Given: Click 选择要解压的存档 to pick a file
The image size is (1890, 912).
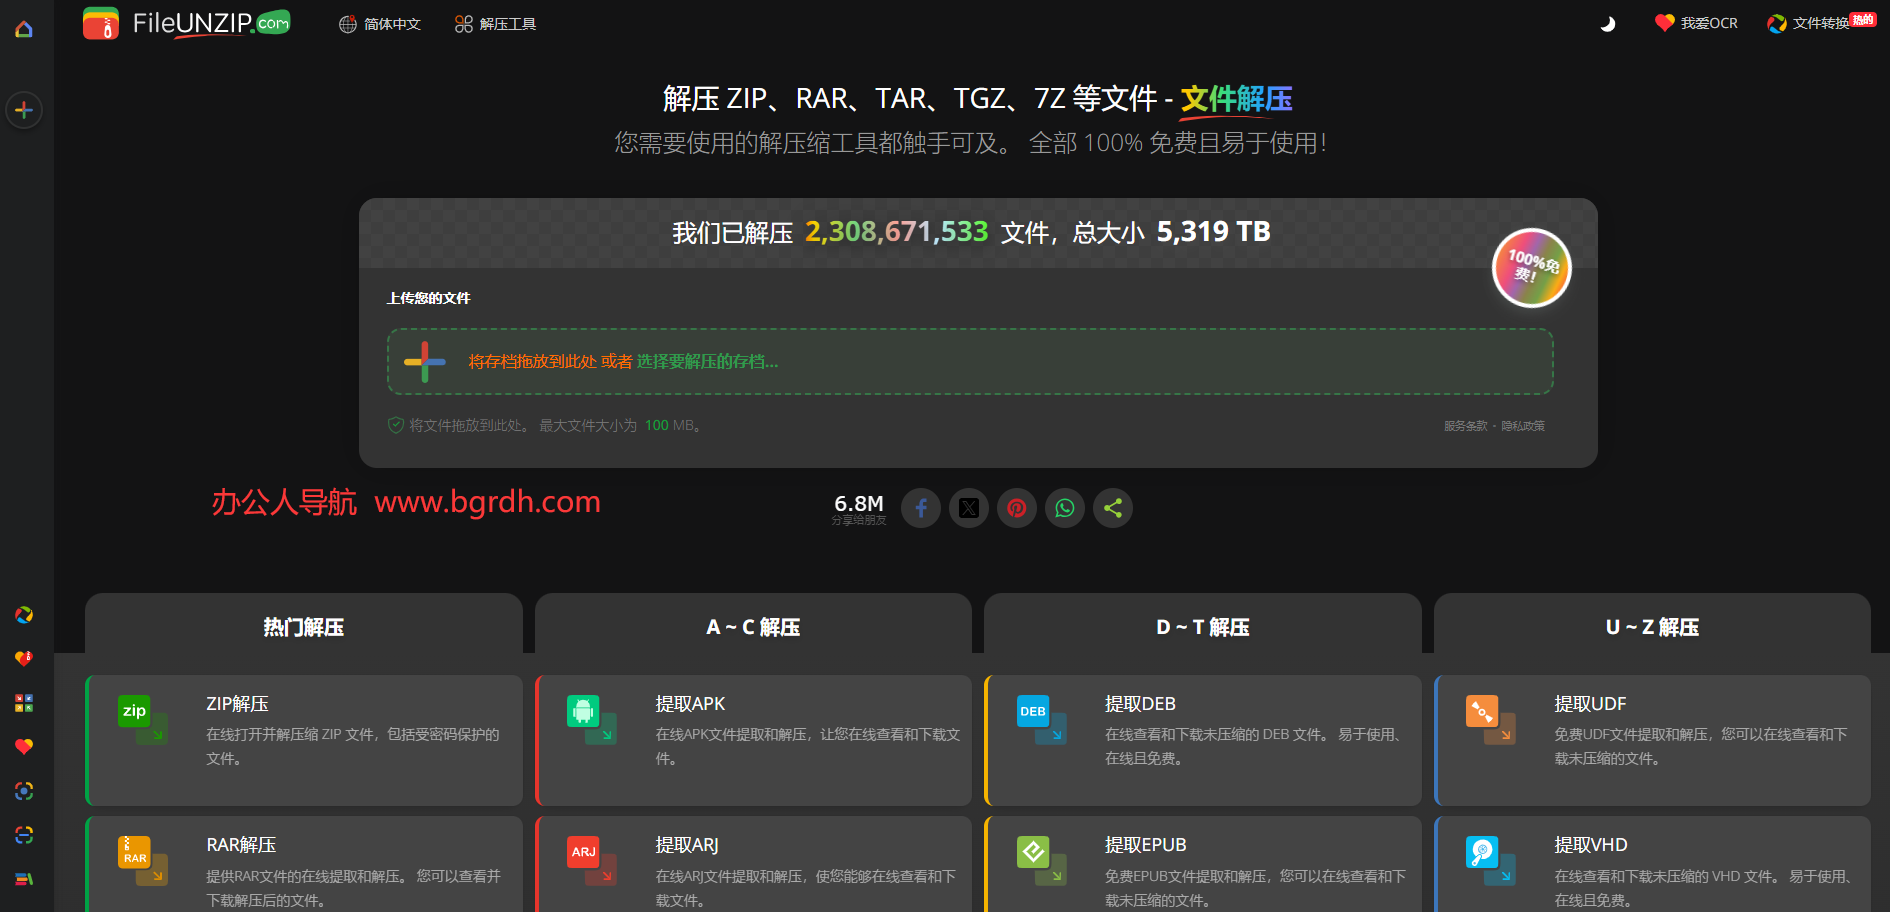Looking at the screenshot, I should click(707, 361).
